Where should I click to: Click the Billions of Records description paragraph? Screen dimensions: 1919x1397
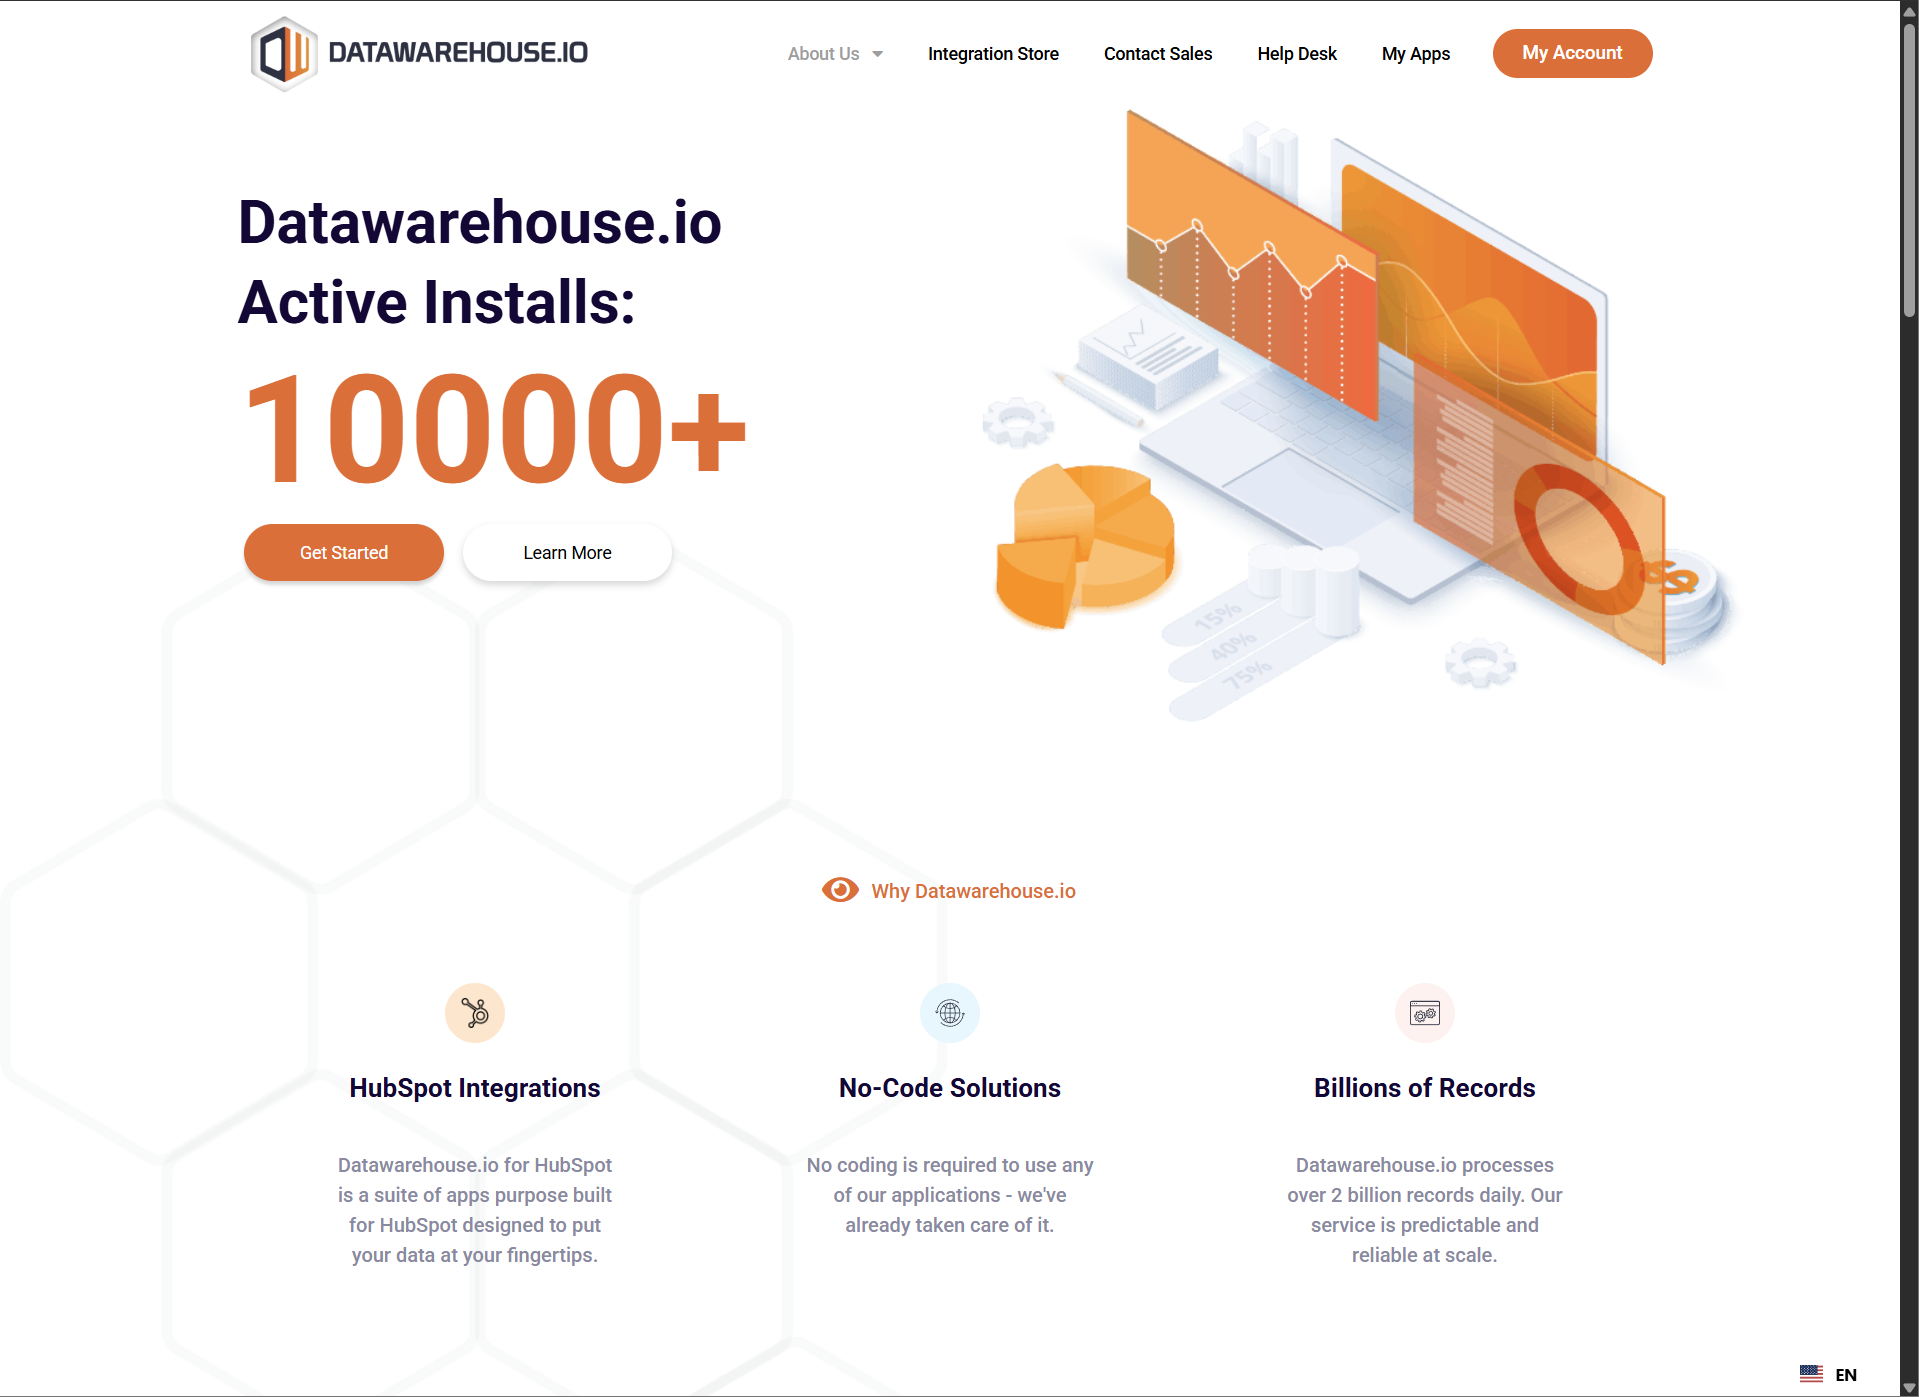coord(1425,1210)
